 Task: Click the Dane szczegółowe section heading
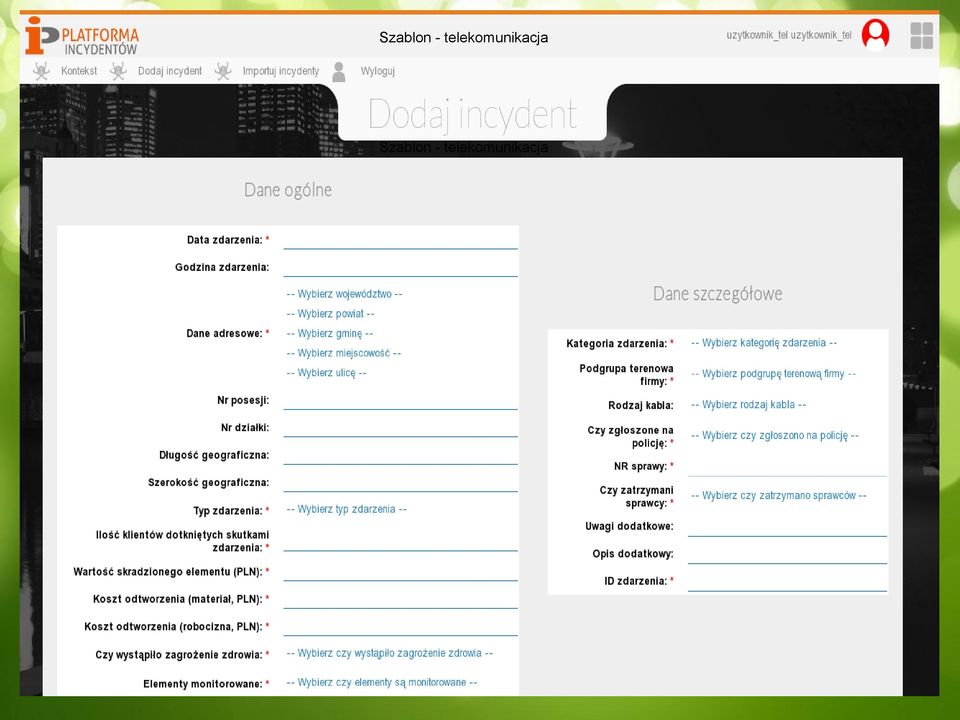click(x=718, y=294)
